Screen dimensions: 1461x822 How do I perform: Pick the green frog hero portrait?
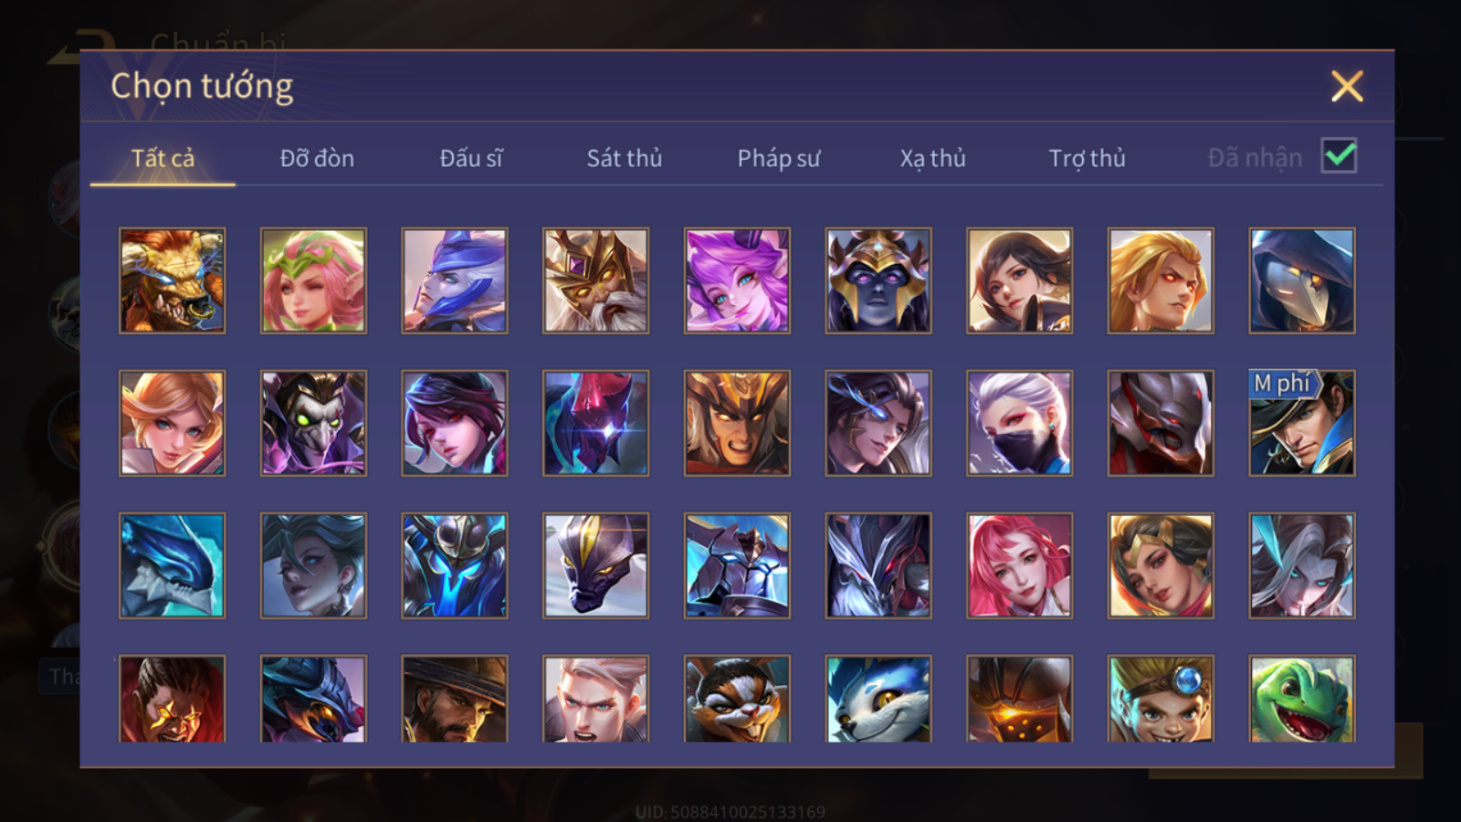[x=1302, y=699]
